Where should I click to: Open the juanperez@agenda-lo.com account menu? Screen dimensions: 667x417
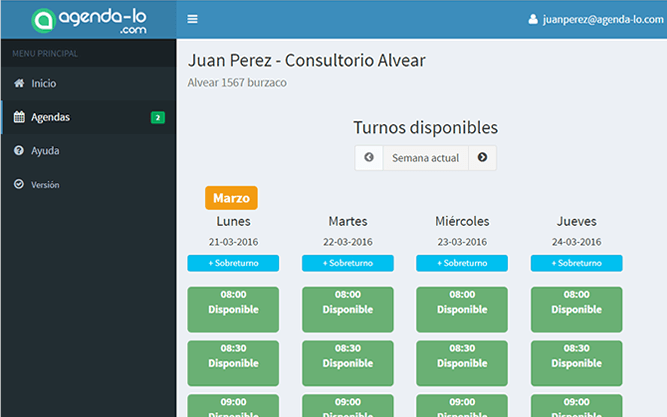(x=596, y=19)
